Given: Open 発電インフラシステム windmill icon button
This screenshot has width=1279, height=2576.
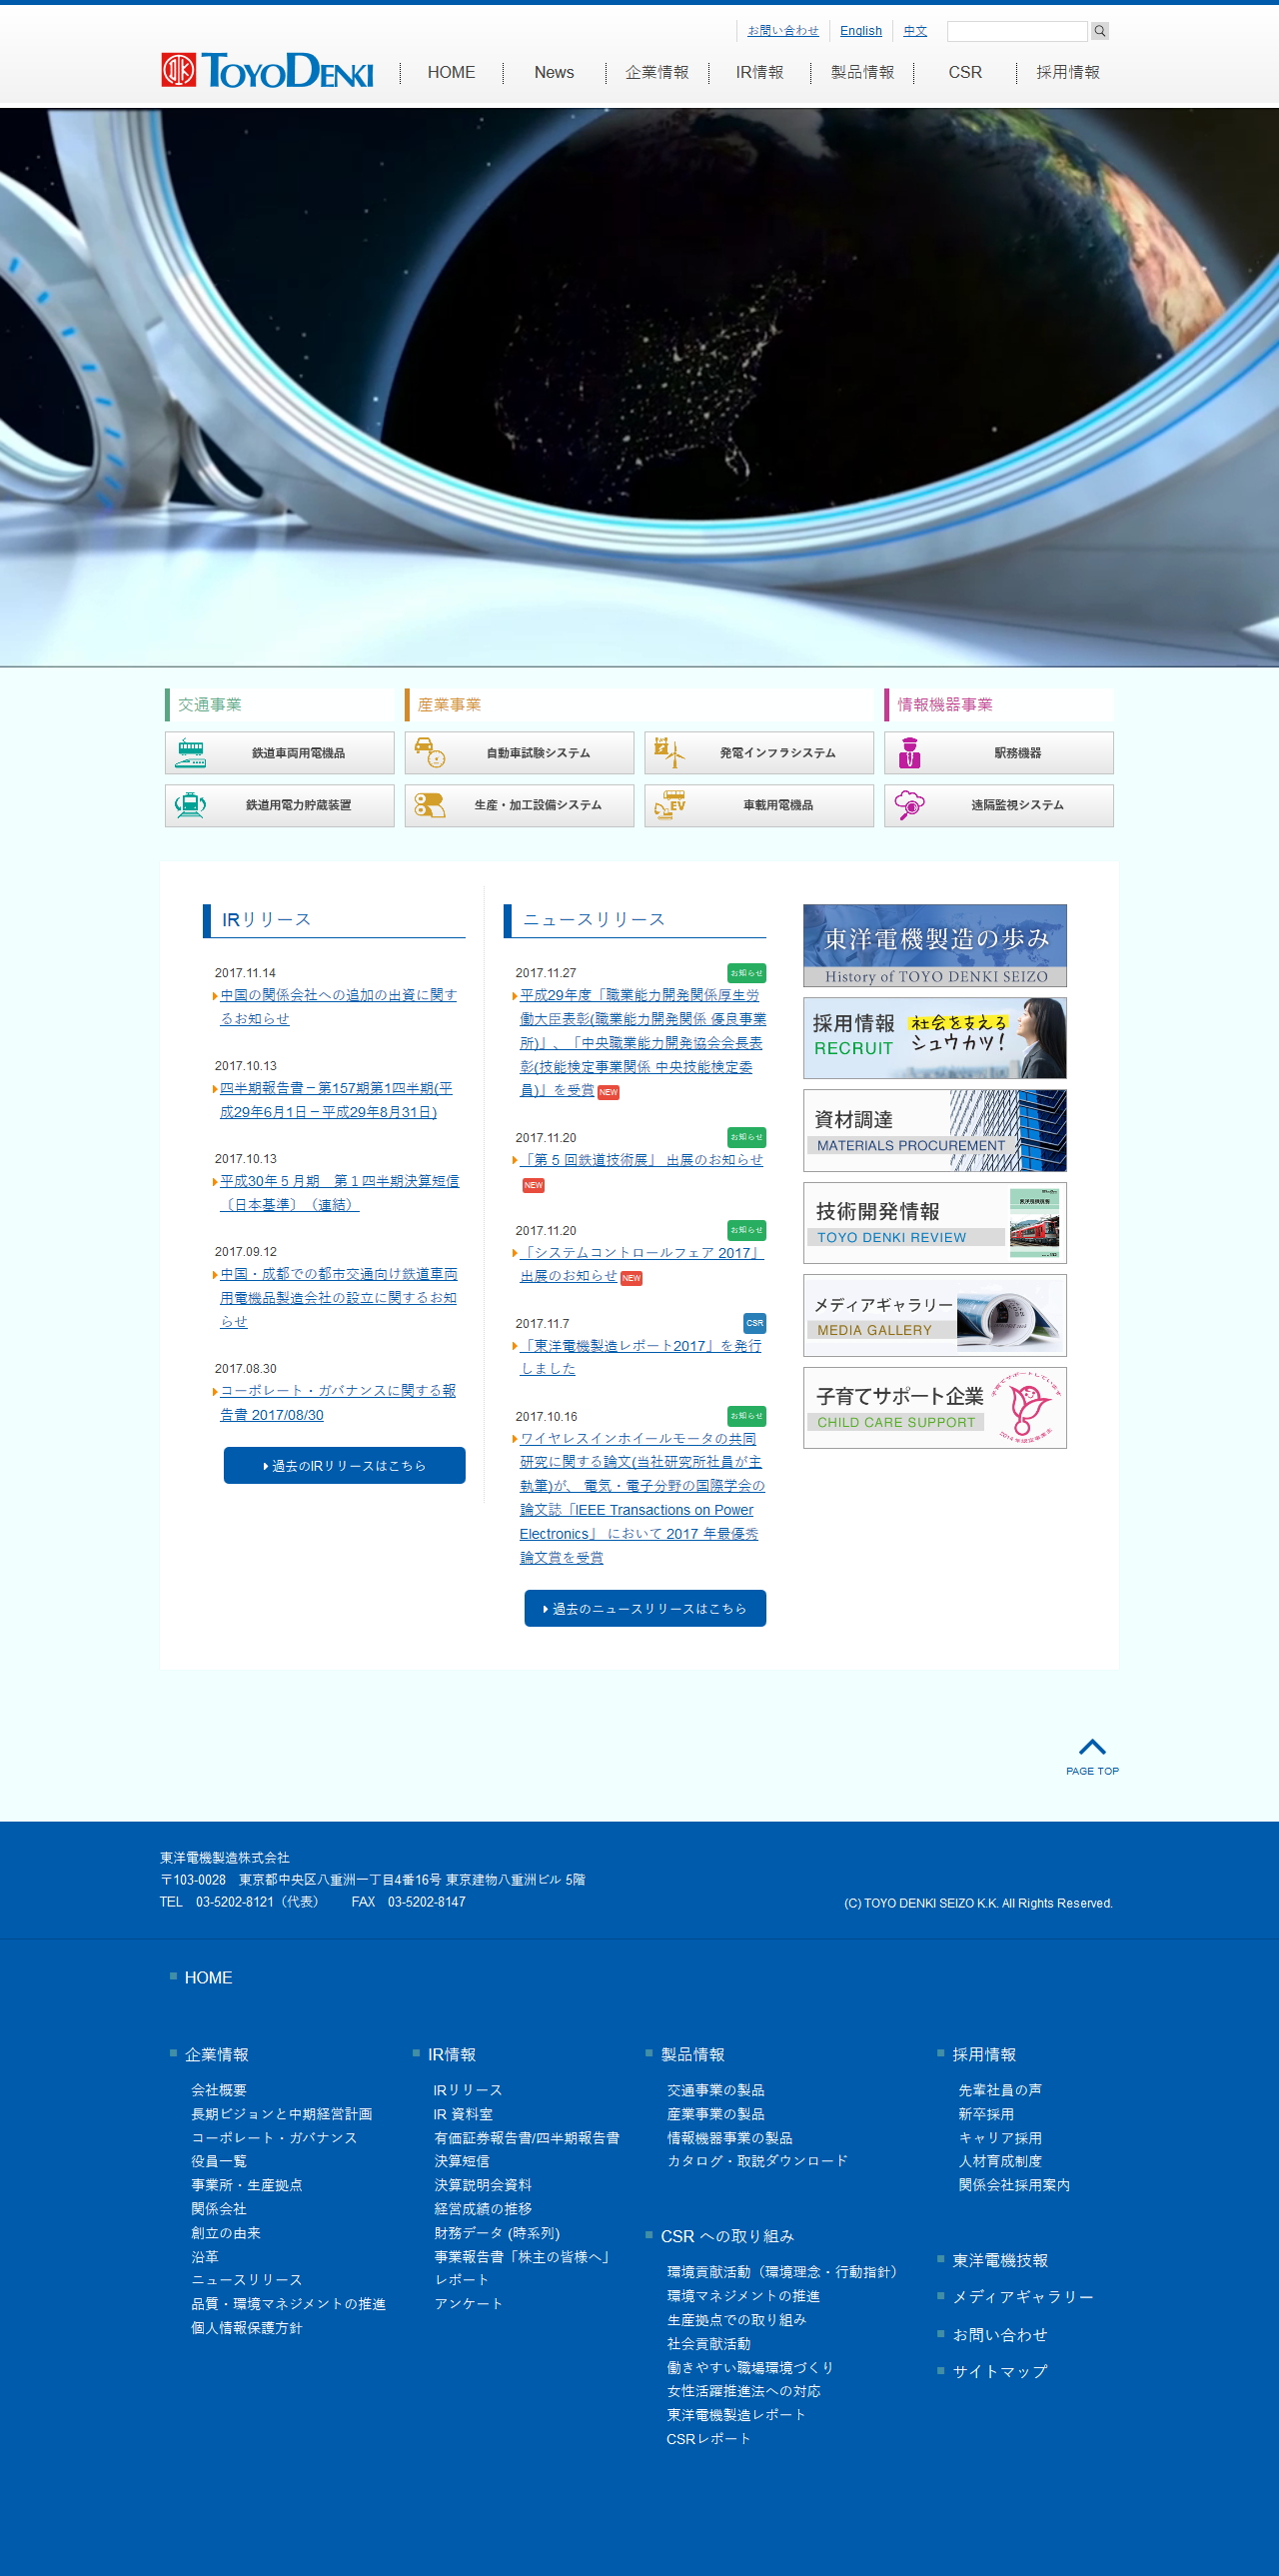Looking at the screenshot, I should point(759,753).
